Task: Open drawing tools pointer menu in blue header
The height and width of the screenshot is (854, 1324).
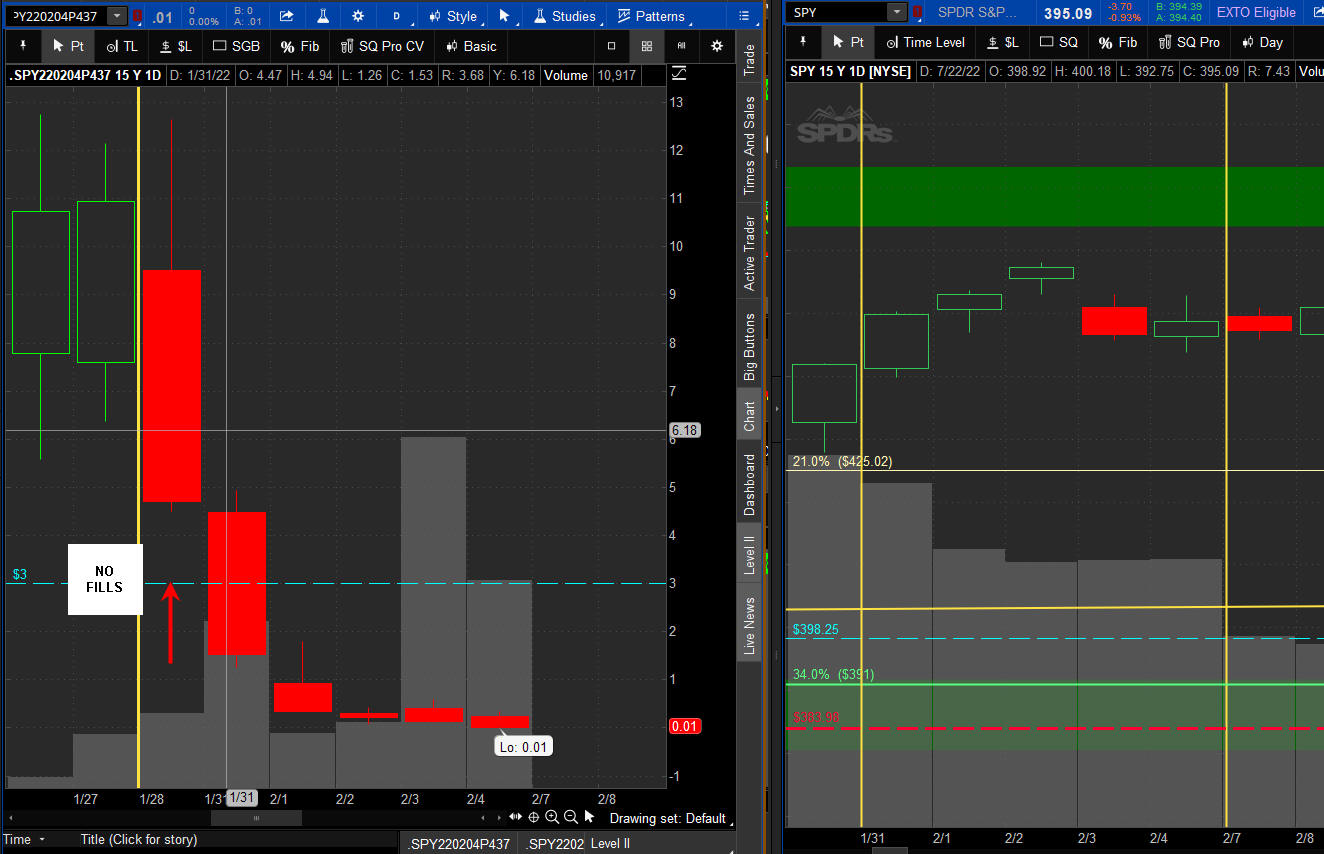Action: [505, 16]
